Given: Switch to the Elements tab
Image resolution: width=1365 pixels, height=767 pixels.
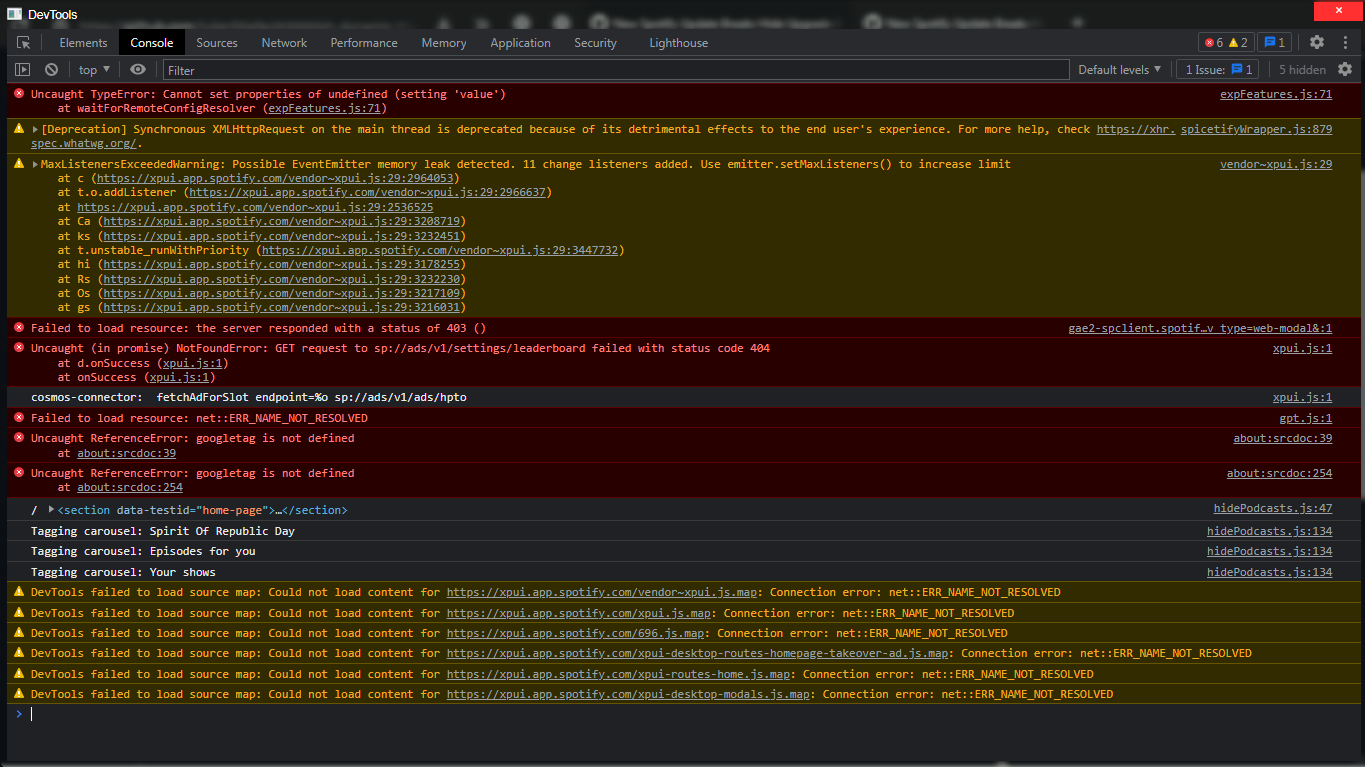Looking at the screenshot, I should 83,42.
